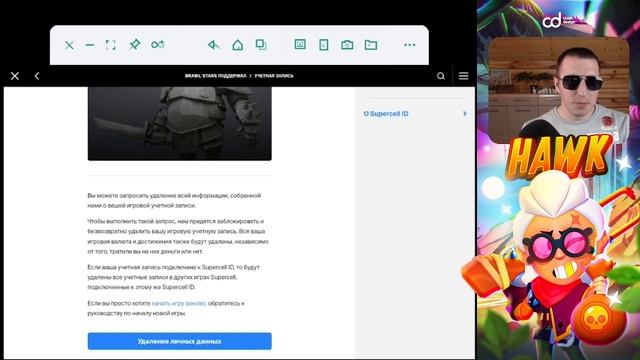This screenshot has width=640, height=360.
Task: Click the HAWK logo text on the overlay
Action: click(559, 156)
